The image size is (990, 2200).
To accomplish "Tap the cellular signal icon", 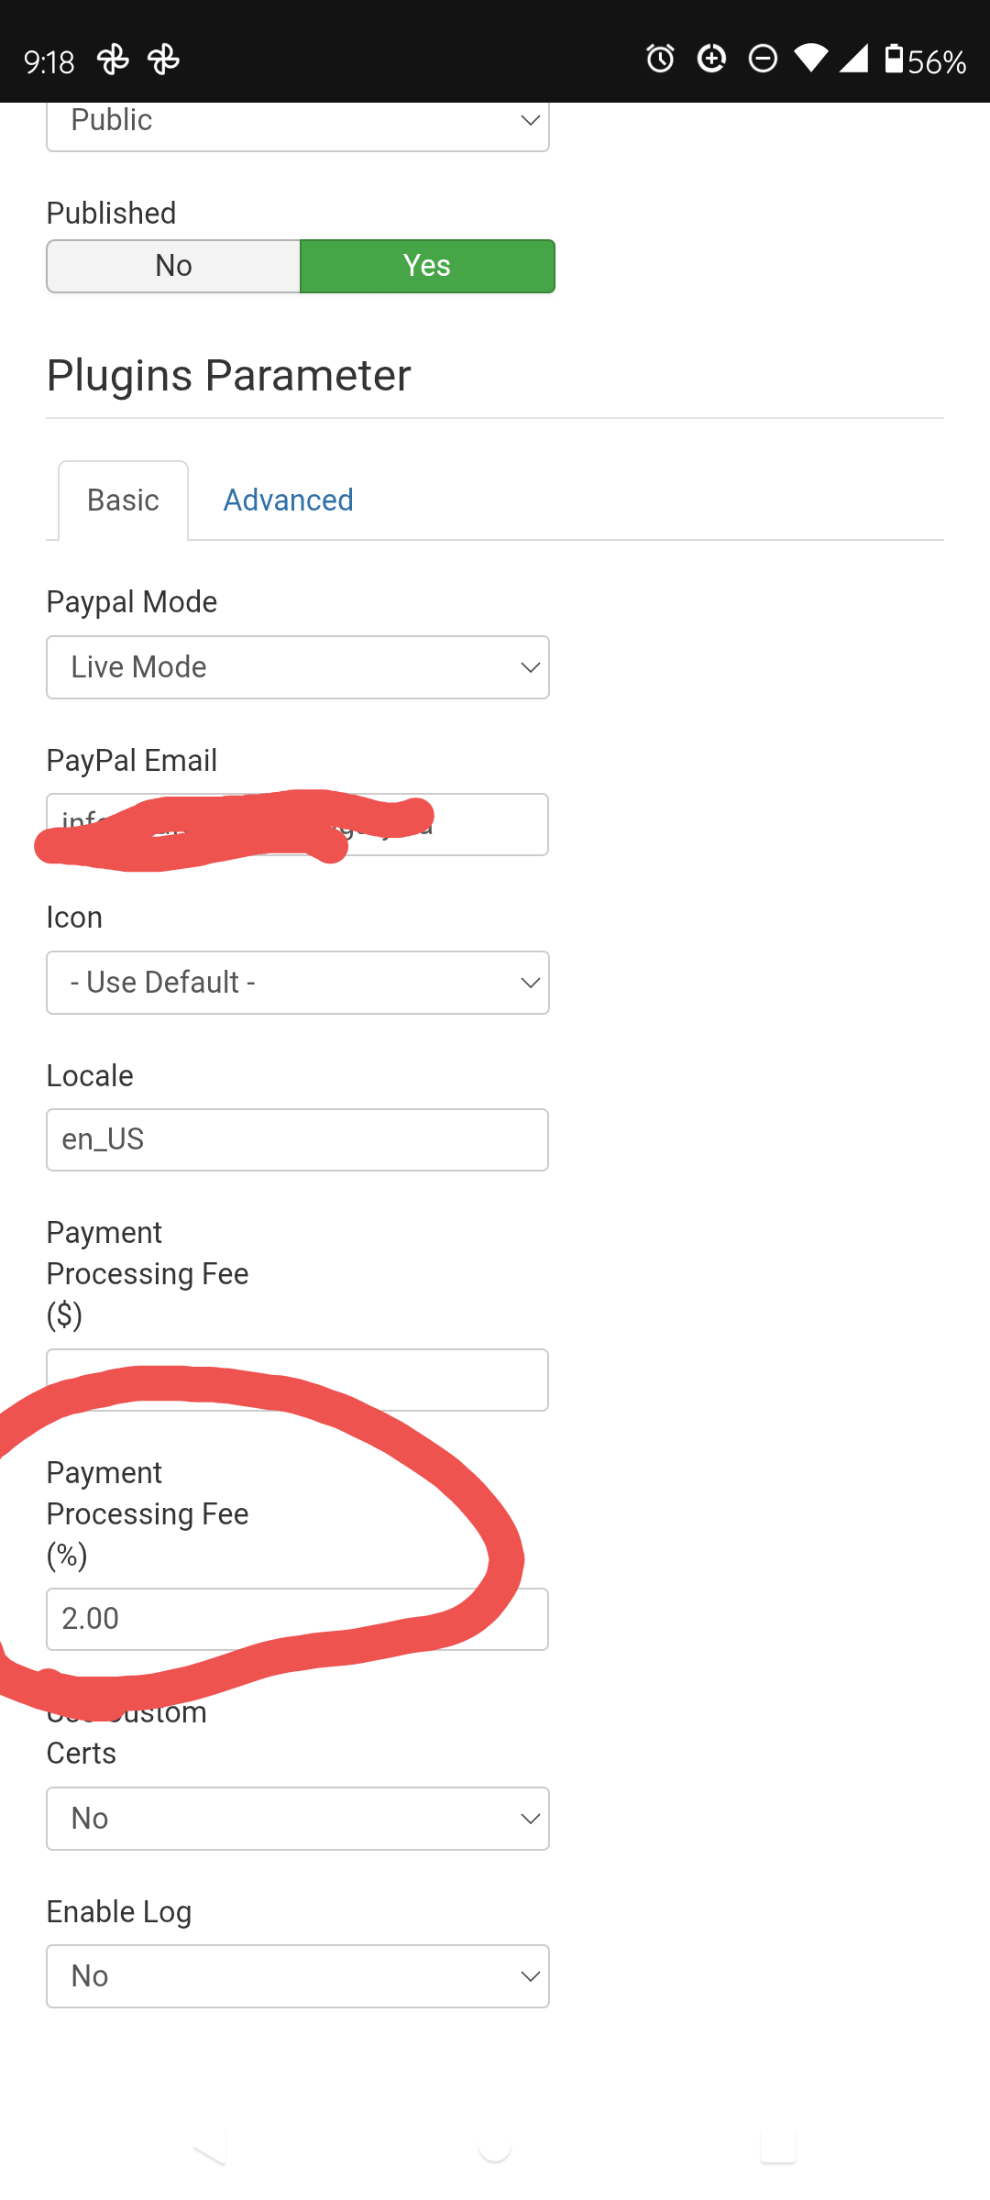I will click(x=853, y=60).
